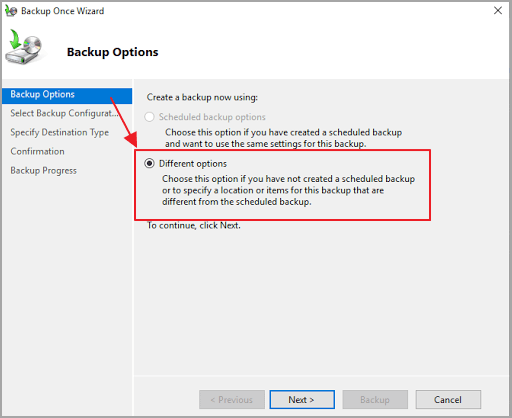Screen dimensions: 512x418
Task: Click the disabled Backup button
Action: pyautogui.click(x=375, y=399)
